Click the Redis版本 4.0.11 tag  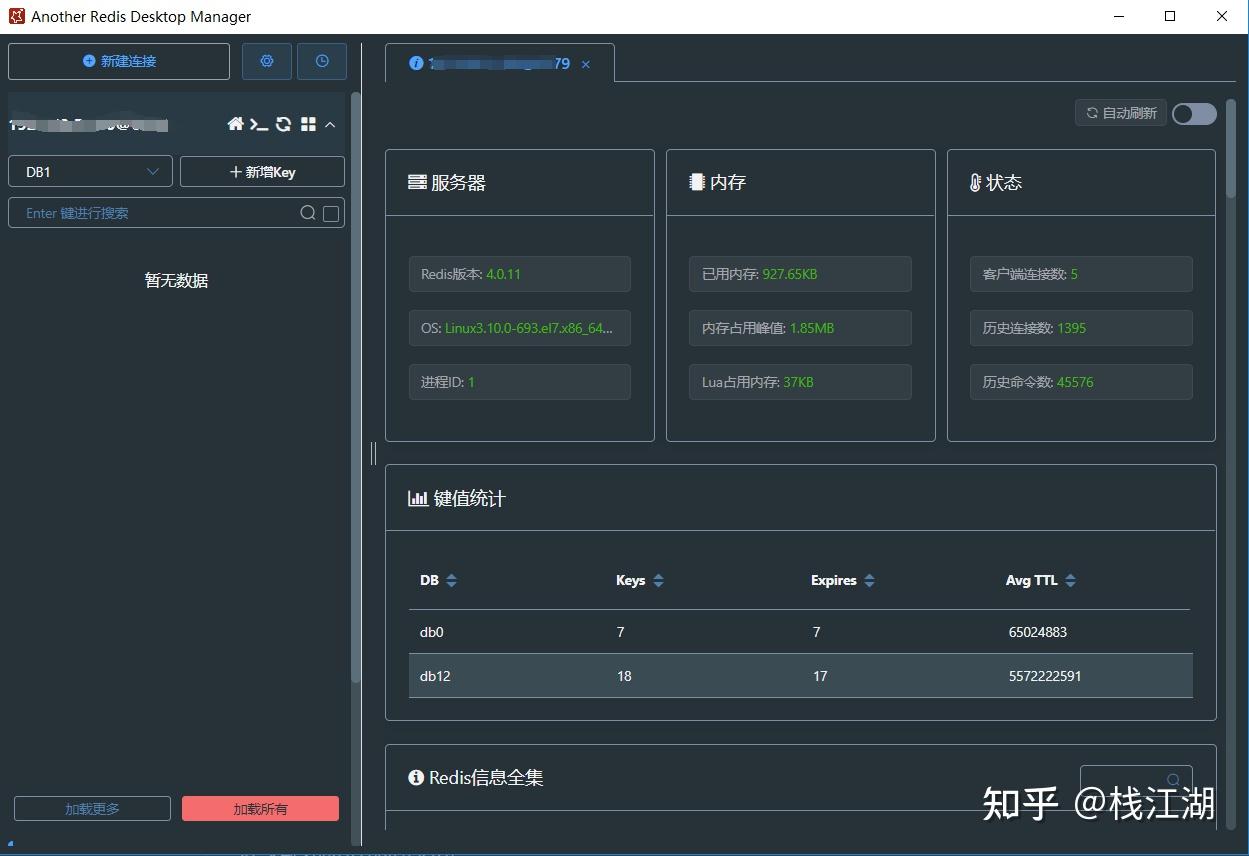coord(520,274)
